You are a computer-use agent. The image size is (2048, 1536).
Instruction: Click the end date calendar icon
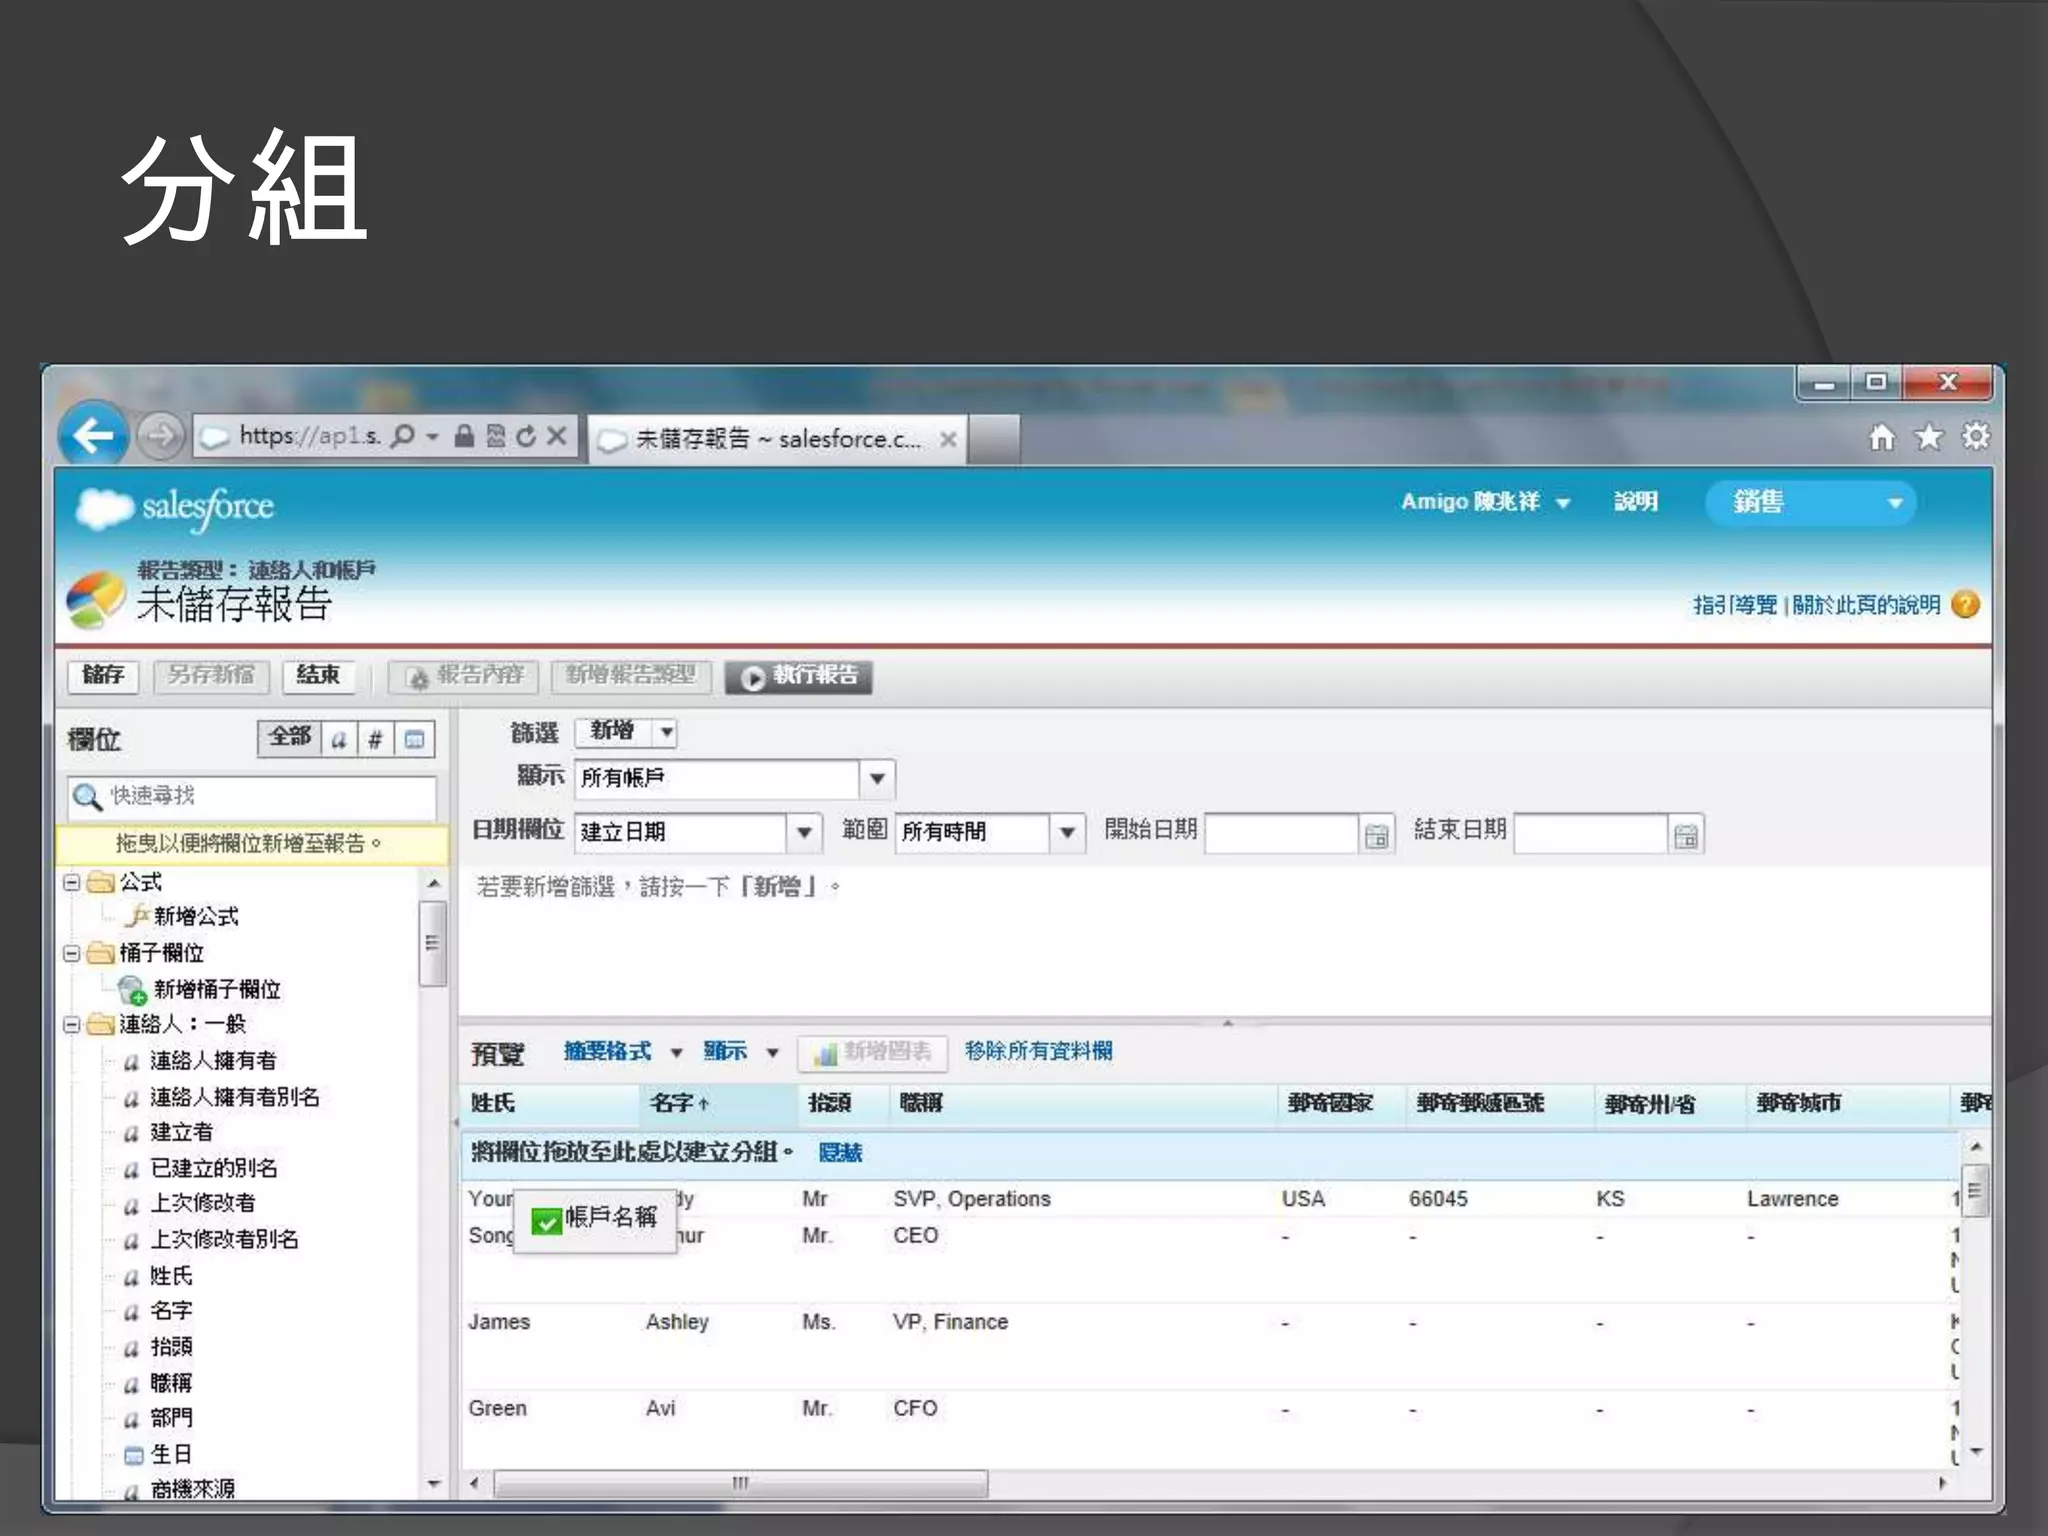1686,835
